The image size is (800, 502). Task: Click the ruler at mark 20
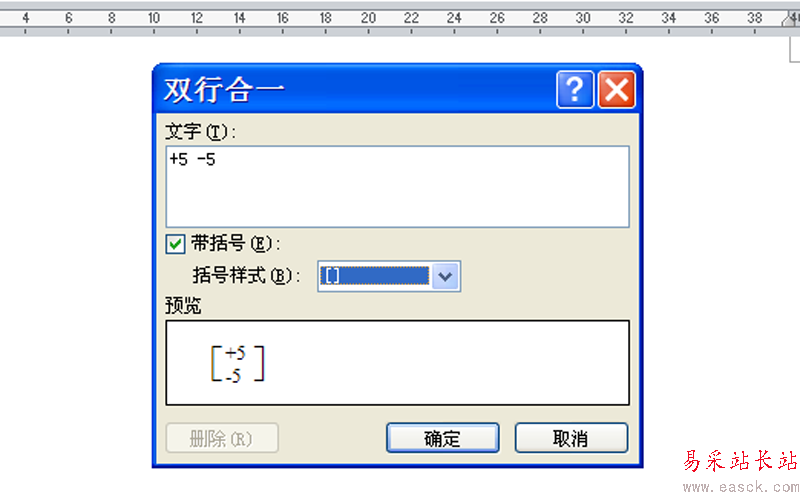[x=368, y=18]
